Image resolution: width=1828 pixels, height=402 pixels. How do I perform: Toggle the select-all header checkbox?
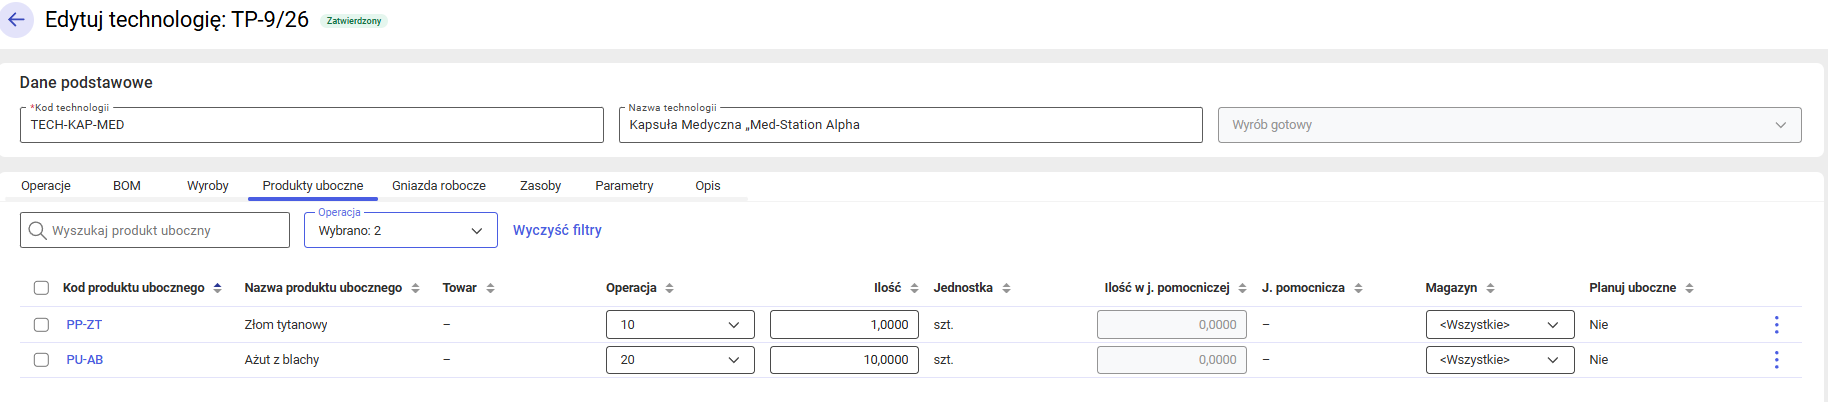click(41, 288)
